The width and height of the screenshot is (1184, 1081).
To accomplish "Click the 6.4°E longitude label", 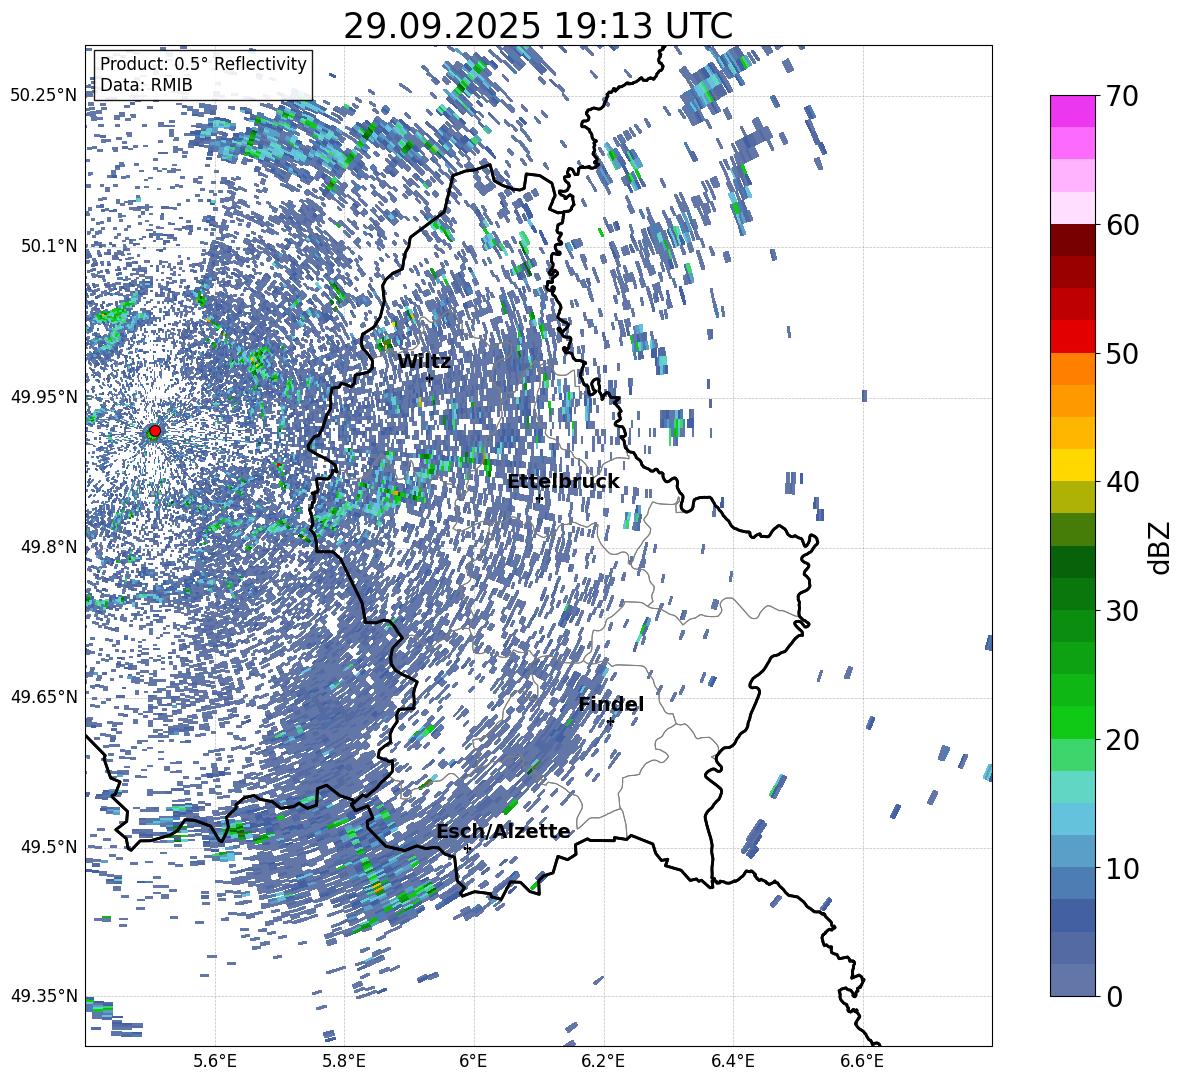I will [732, 1061].
